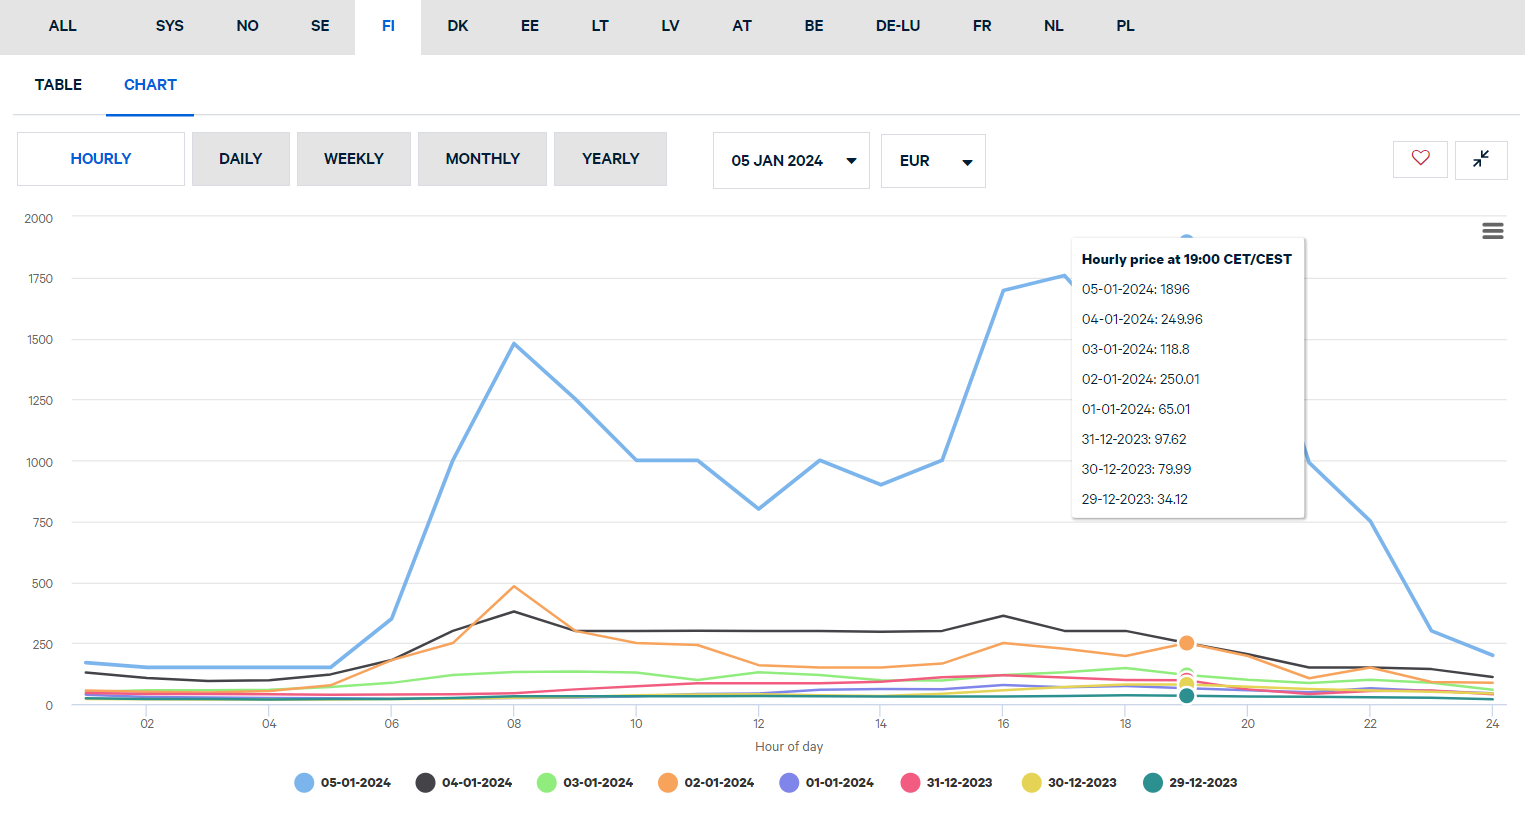Viewport: 1525px width, 830px height.
Task: Select the SE area tab
Action: pos(320,26)
